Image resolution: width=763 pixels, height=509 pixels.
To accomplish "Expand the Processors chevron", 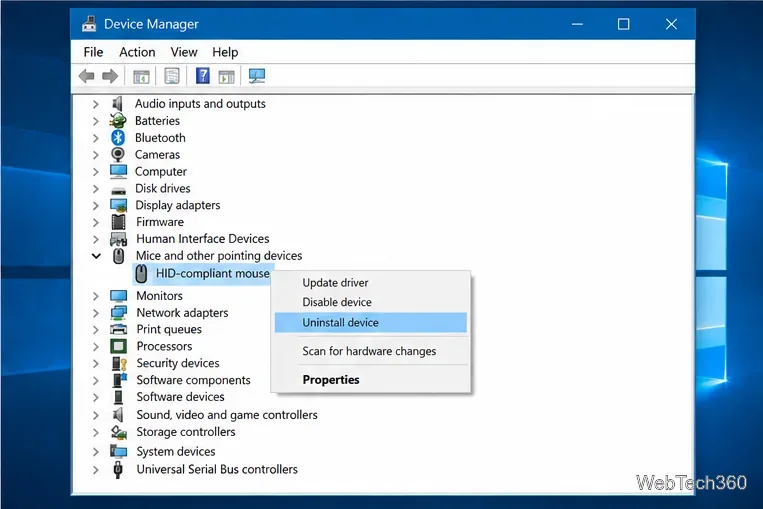I will [x=96, y=347].
